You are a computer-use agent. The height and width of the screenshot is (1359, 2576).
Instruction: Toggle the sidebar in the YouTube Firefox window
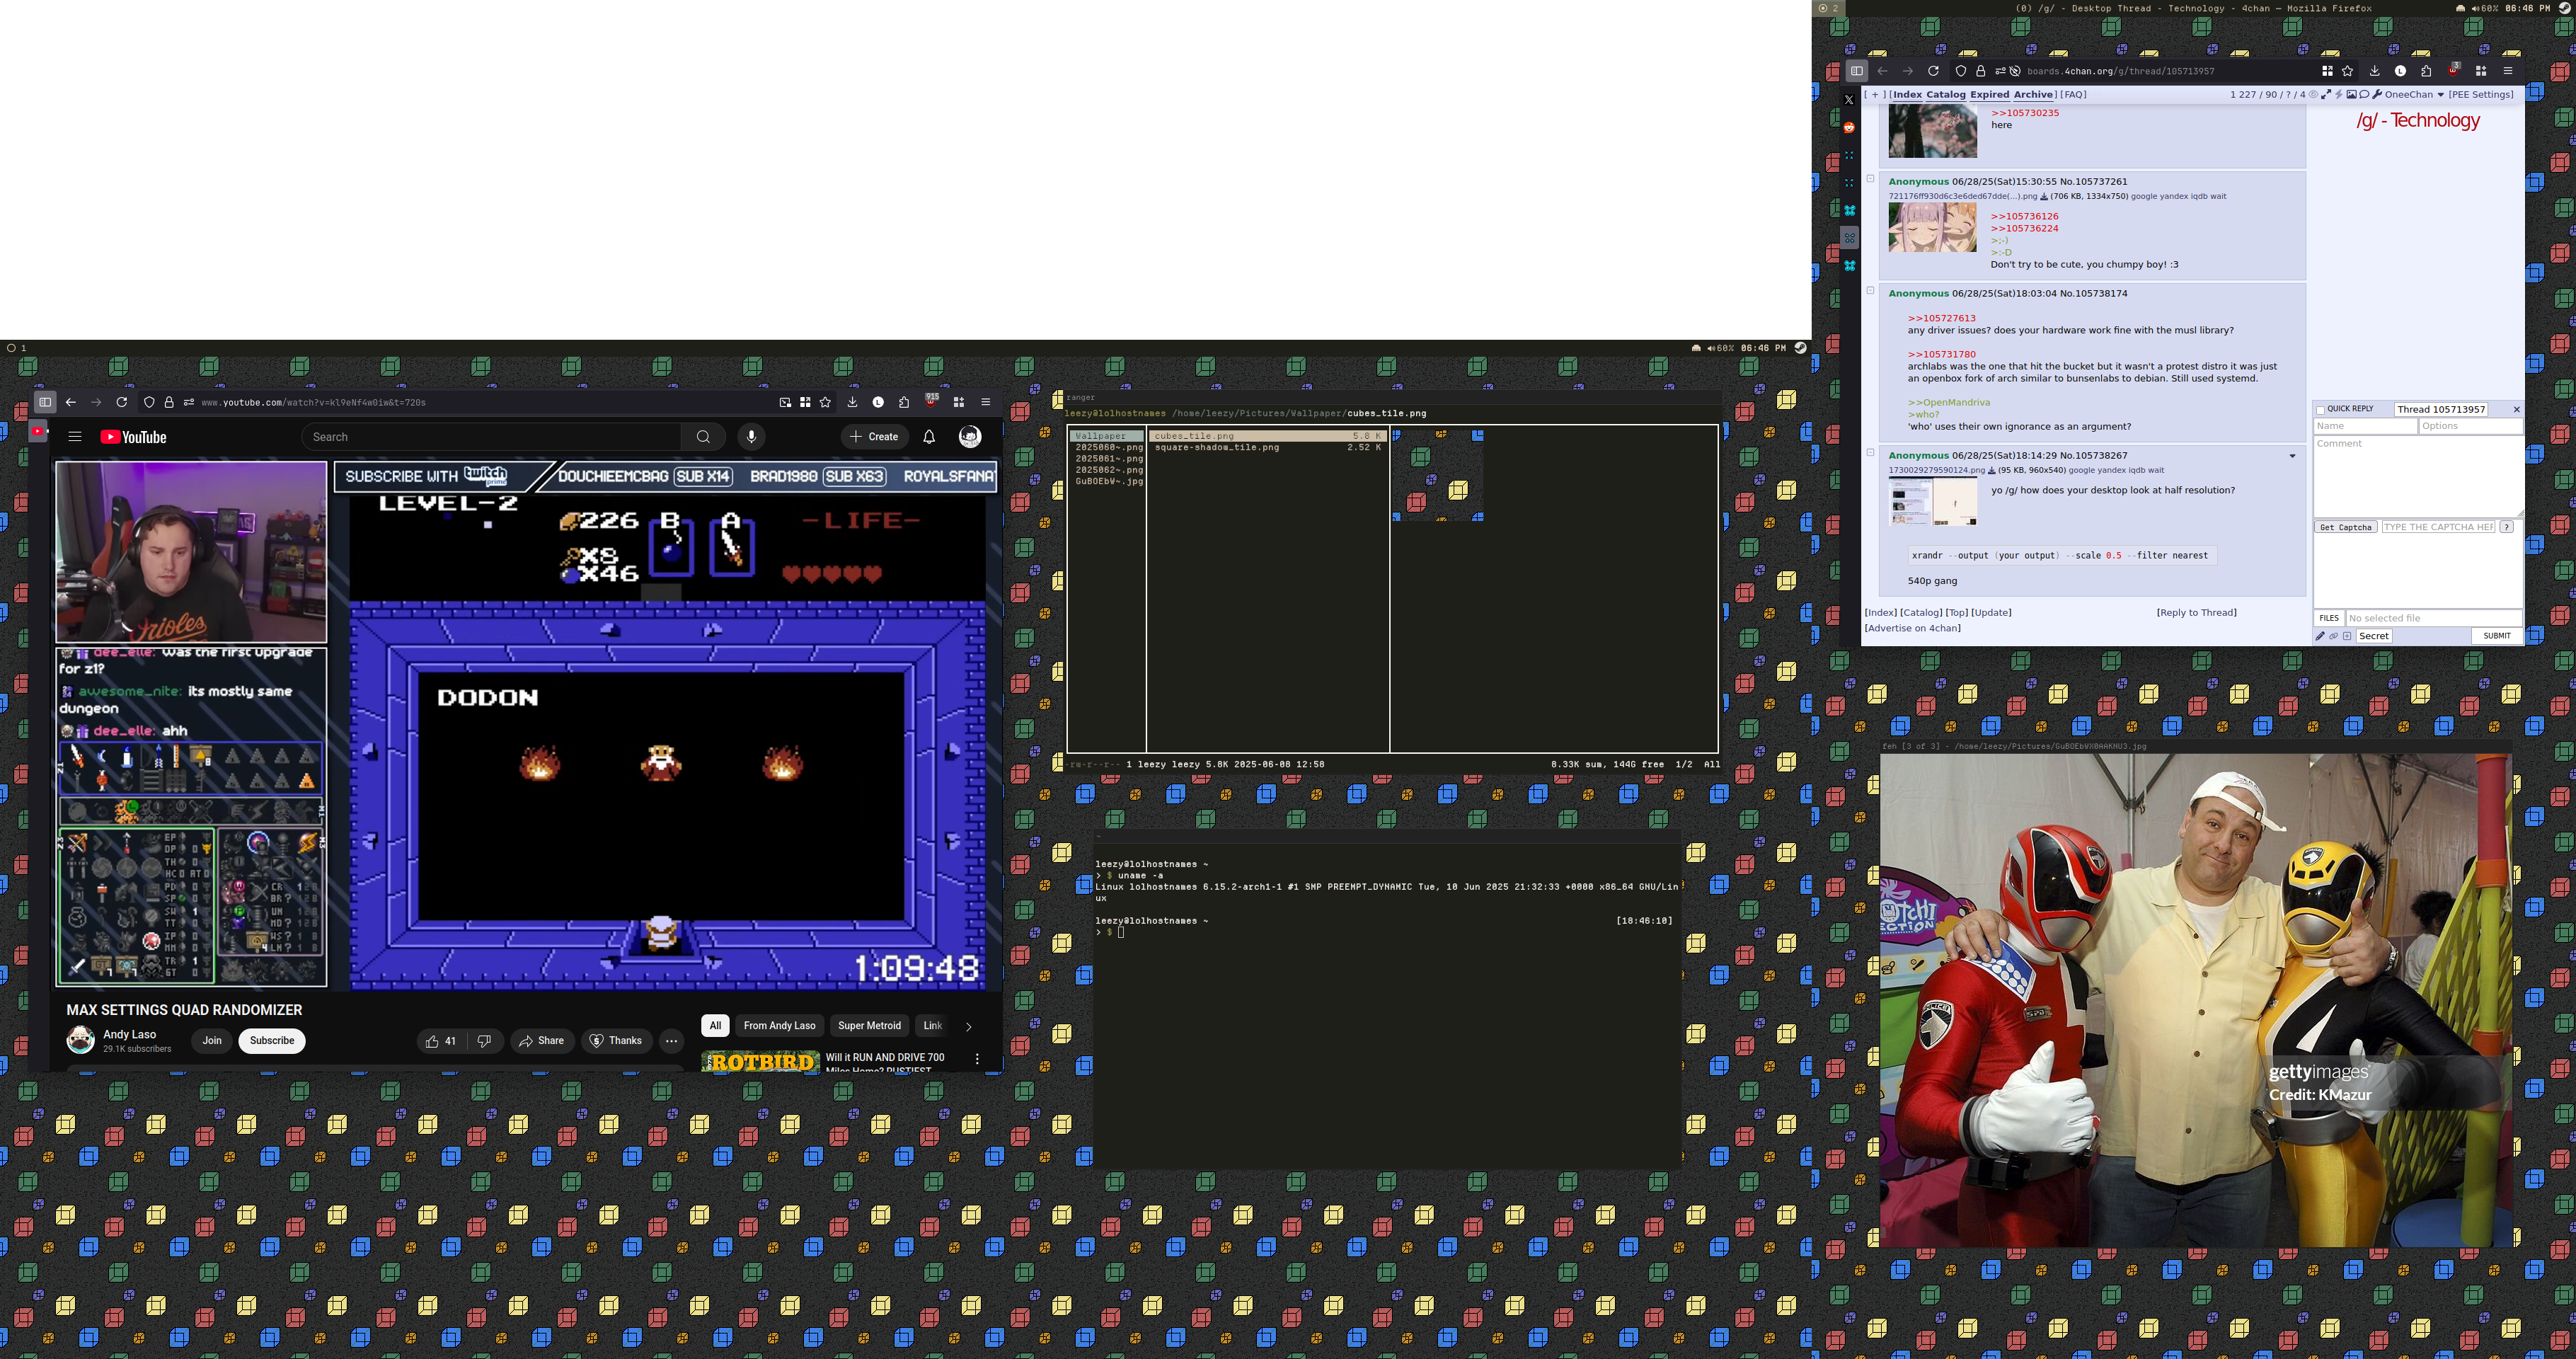coord(45,402)
